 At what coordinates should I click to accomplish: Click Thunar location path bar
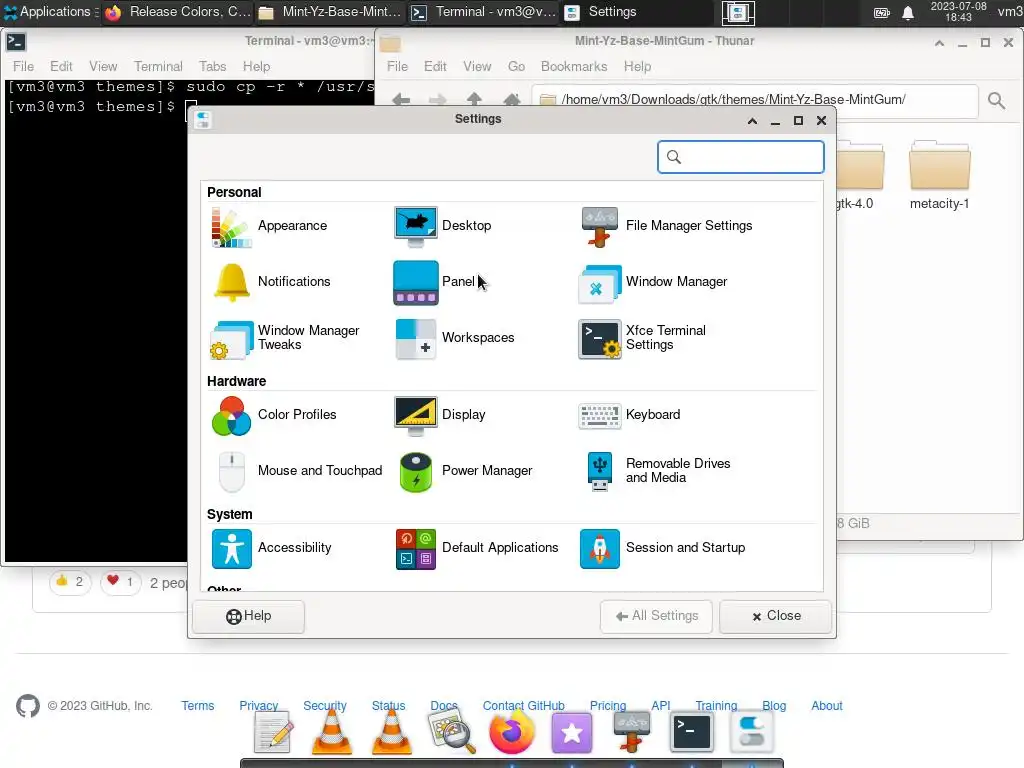click(x=755, y=99)
